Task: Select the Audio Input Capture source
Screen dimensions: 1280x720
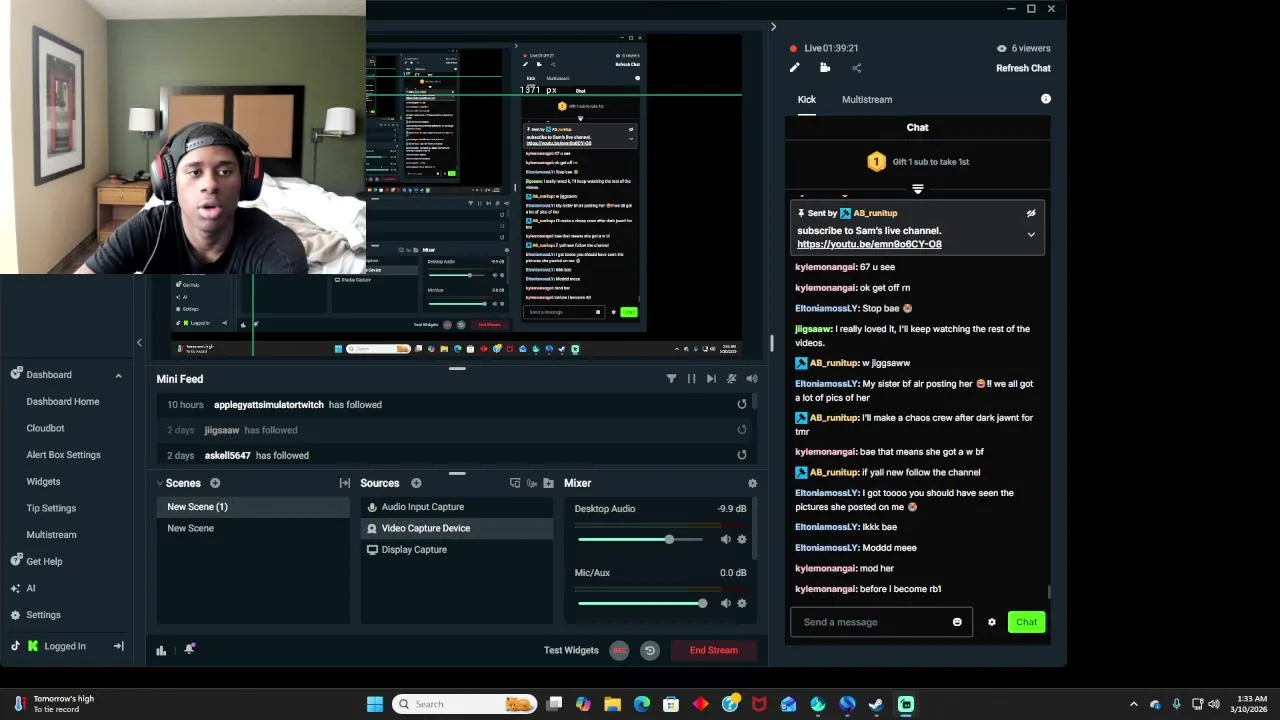Action: click(458, 507)
